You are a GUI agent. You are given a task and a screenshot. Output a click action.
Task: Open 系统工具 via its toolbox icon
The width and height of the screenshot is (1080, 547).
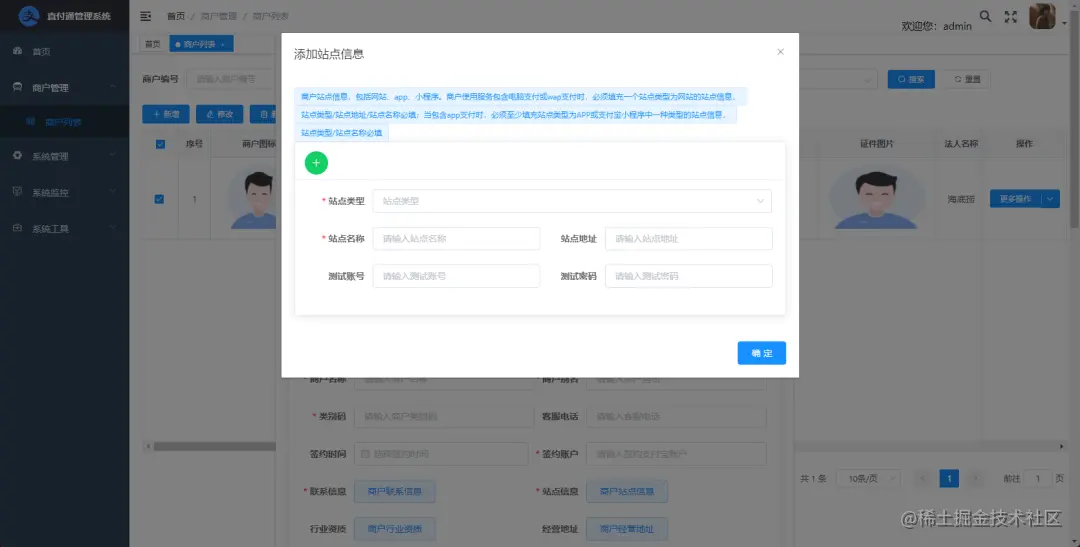[x=18, y=228]
